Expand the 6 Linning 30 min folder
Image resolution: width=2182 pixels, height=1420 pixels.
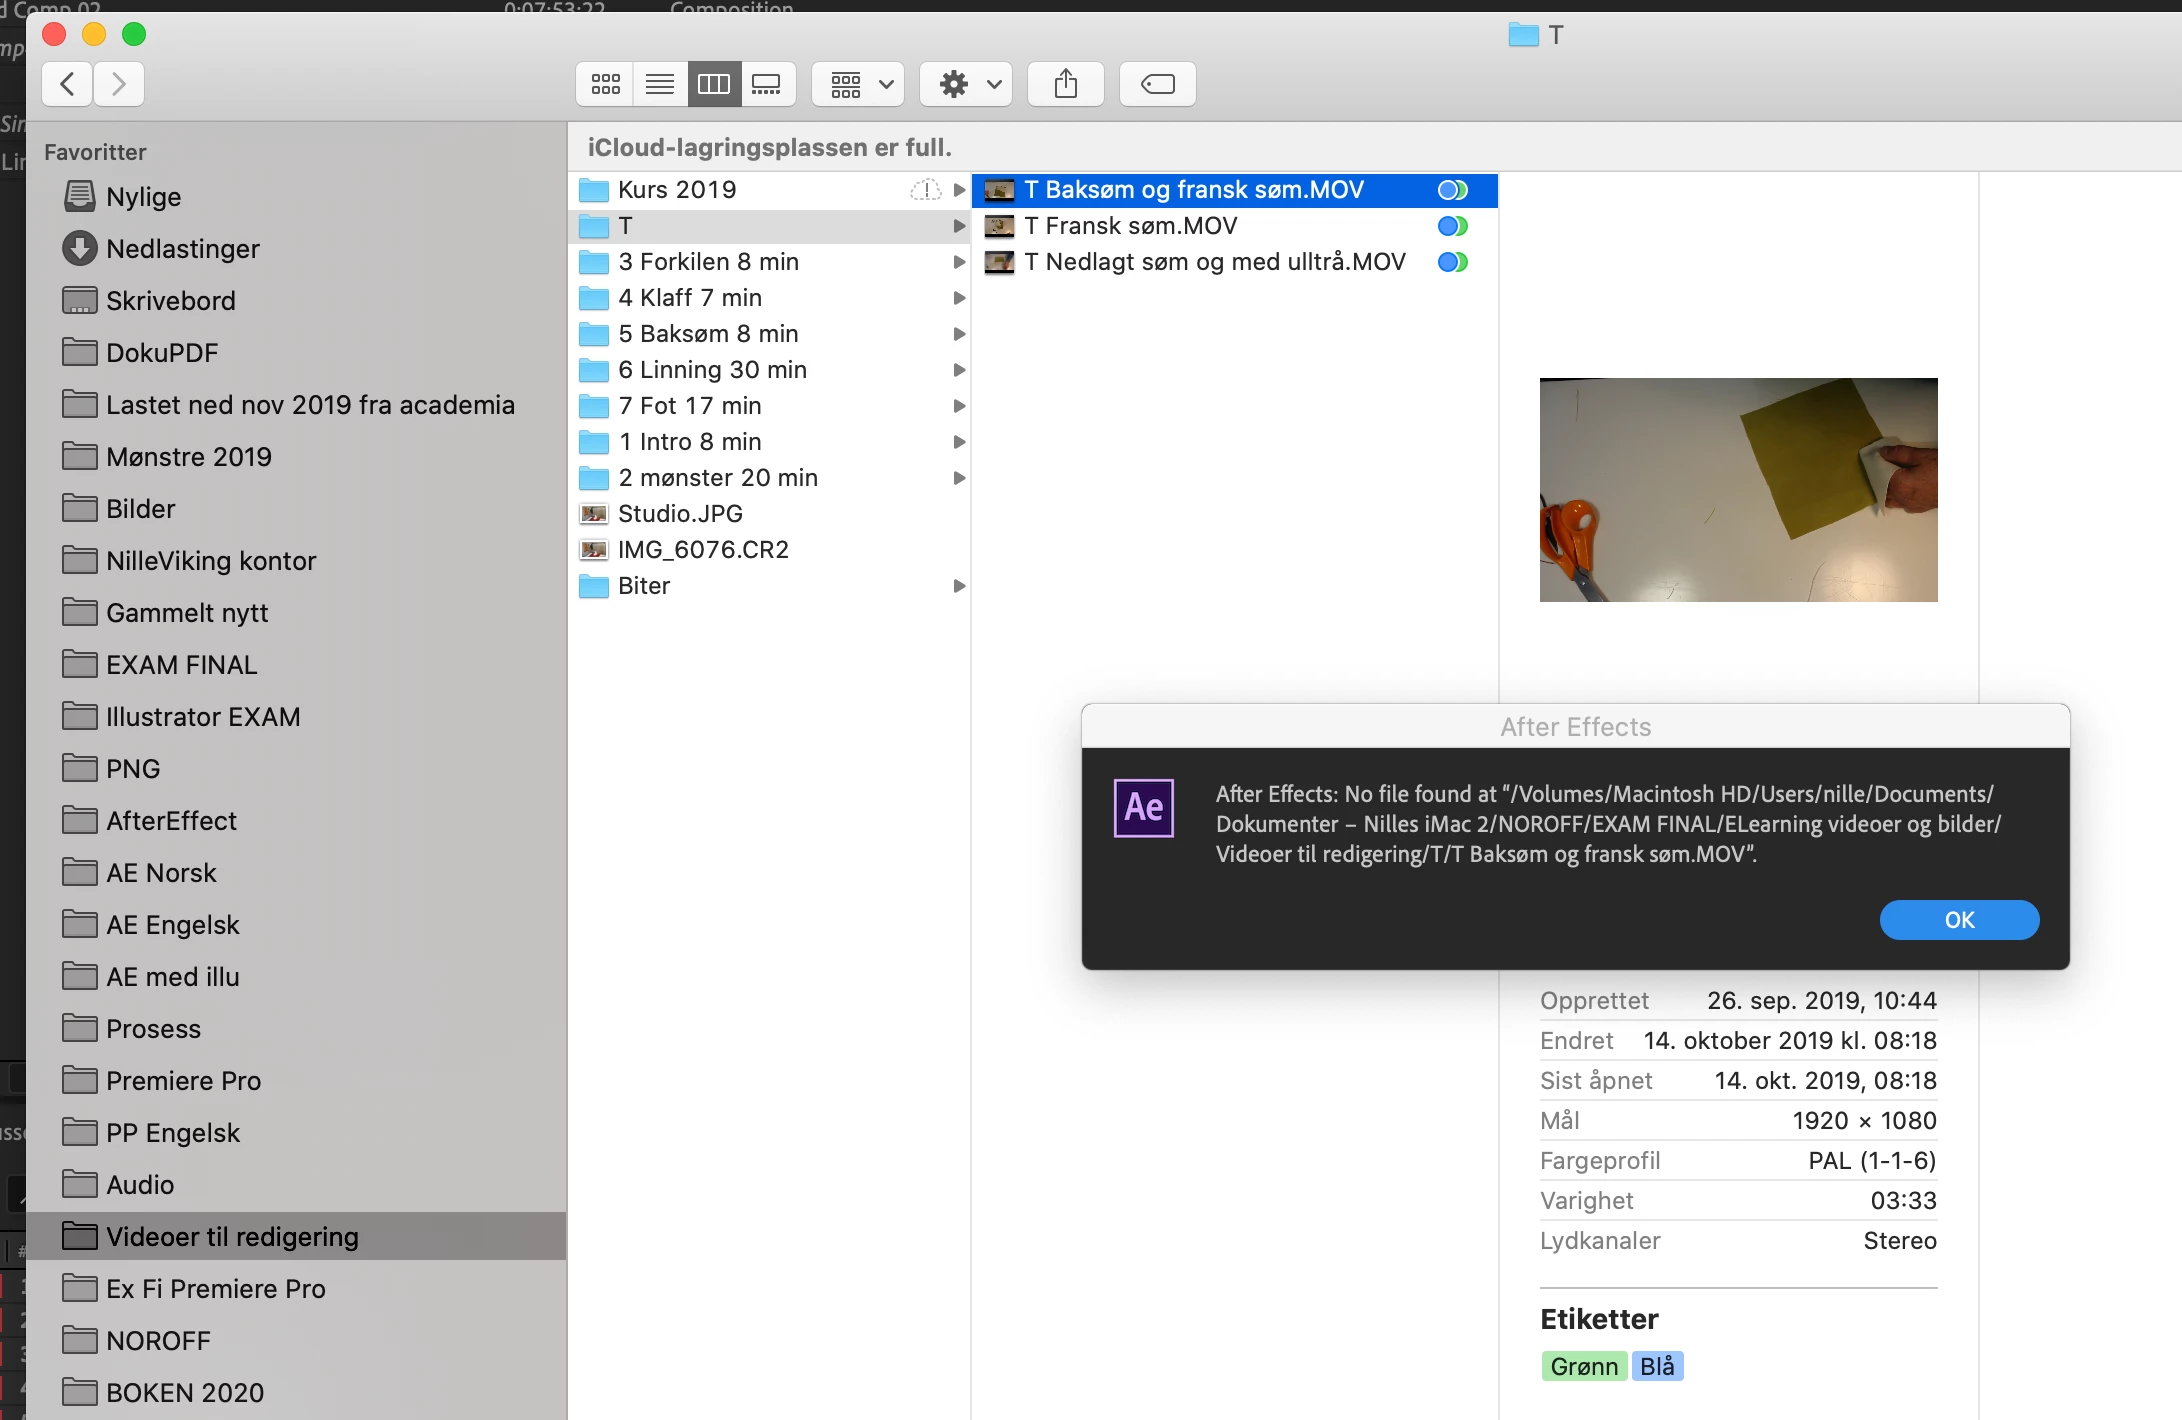point(958,370)
